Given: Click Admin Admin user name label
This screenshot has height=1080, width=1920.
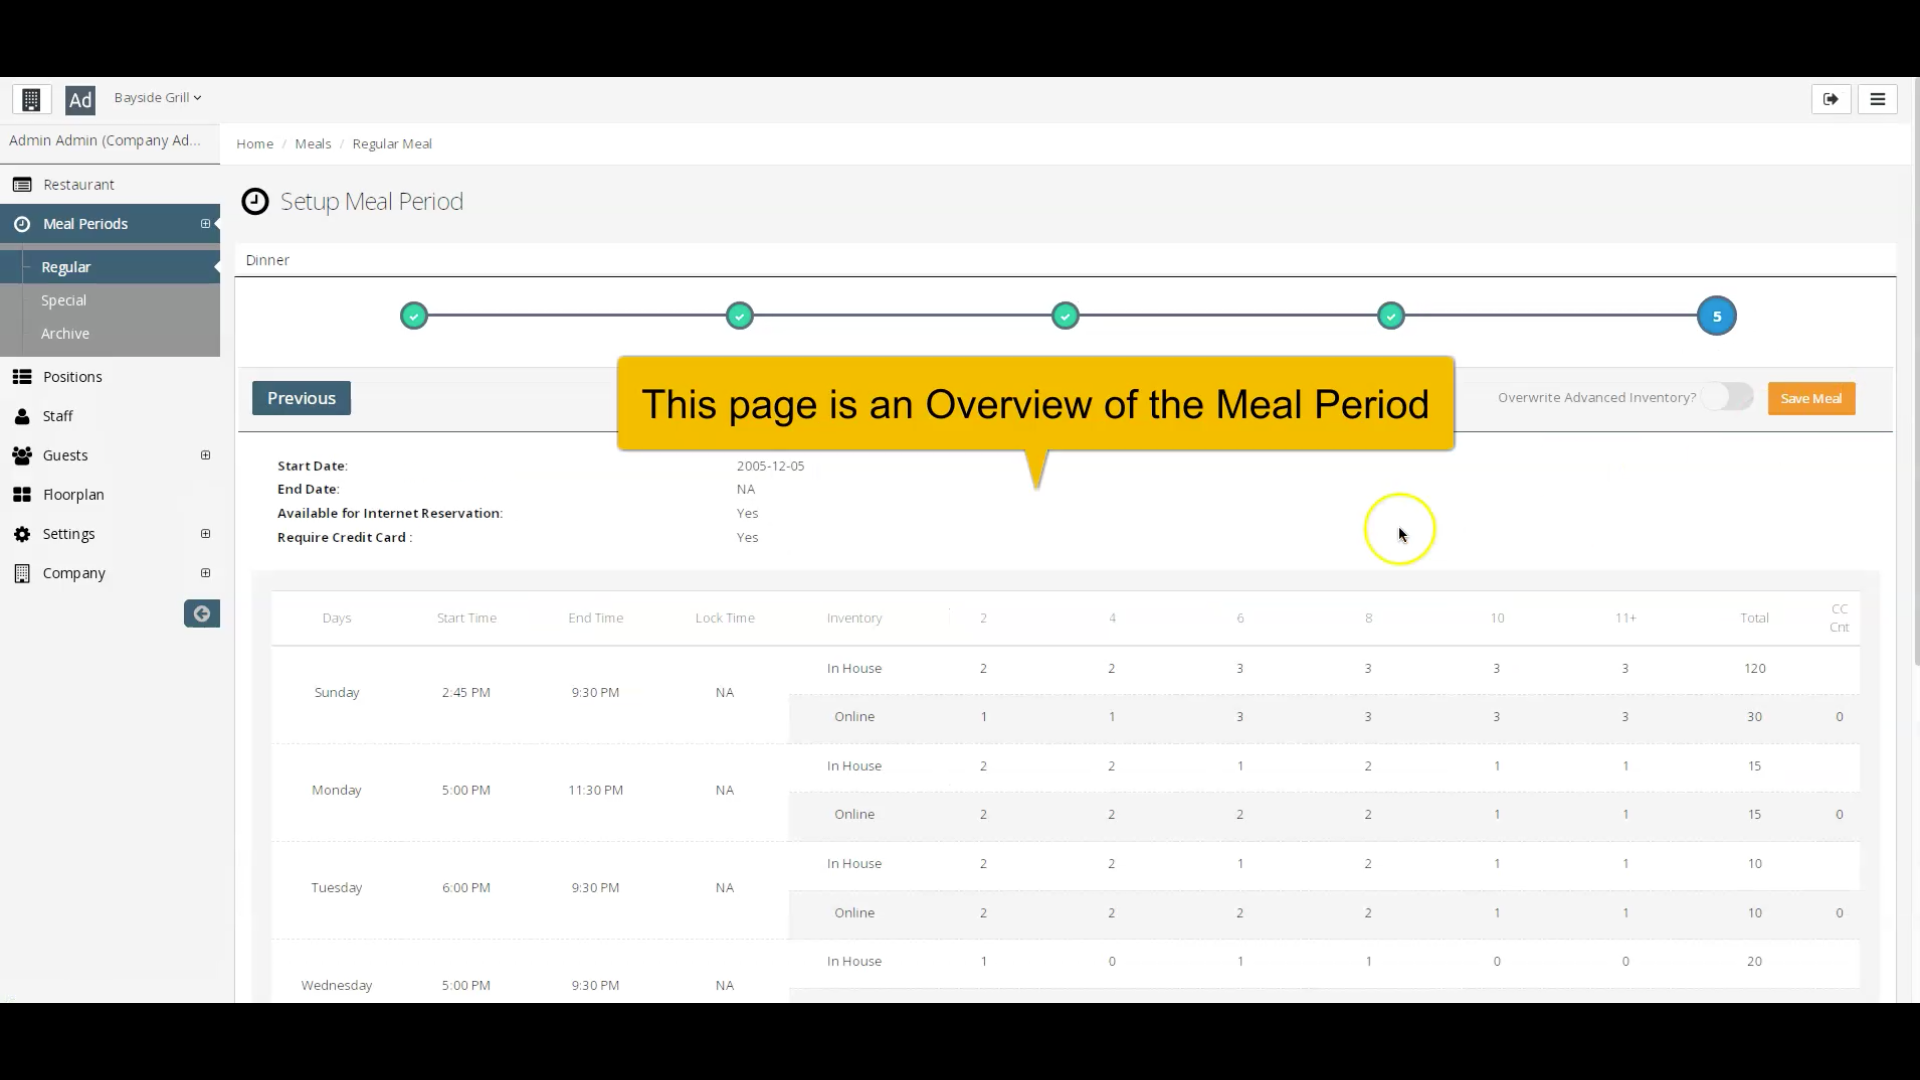Looking at the screenshot, I should click(105, 140).
